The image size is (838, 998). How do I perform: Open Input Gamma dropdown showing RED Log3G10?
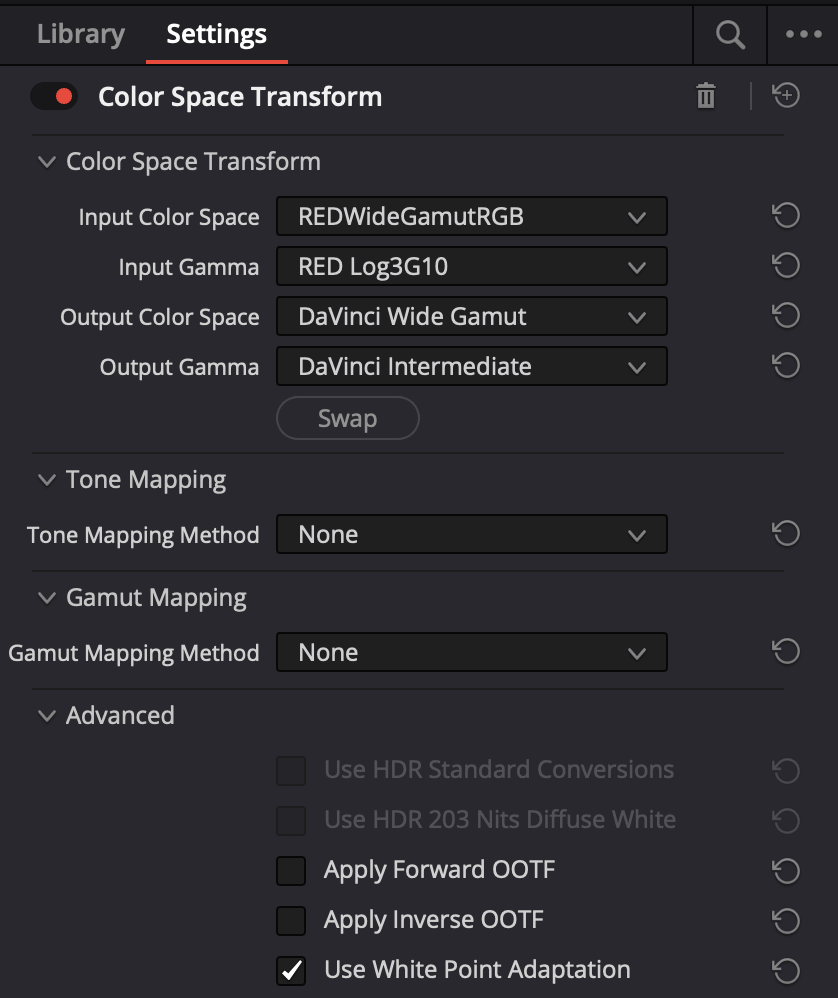click(x=471, y=266)
